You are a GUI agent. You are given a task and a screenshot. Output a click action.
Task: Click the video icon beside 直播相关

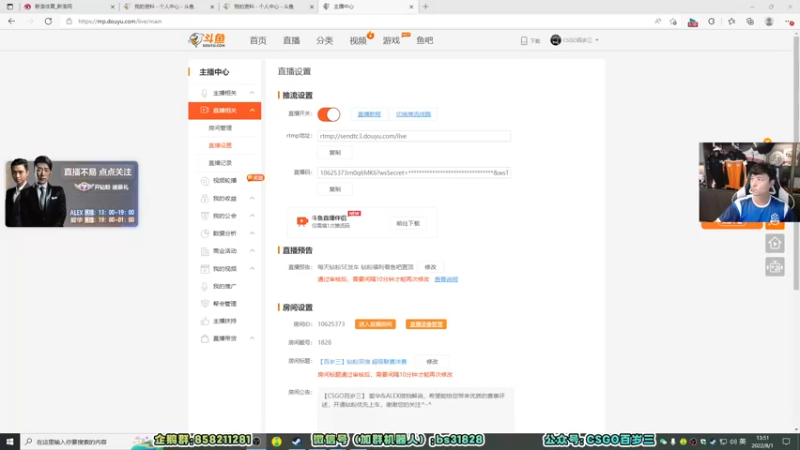(204, 110)
